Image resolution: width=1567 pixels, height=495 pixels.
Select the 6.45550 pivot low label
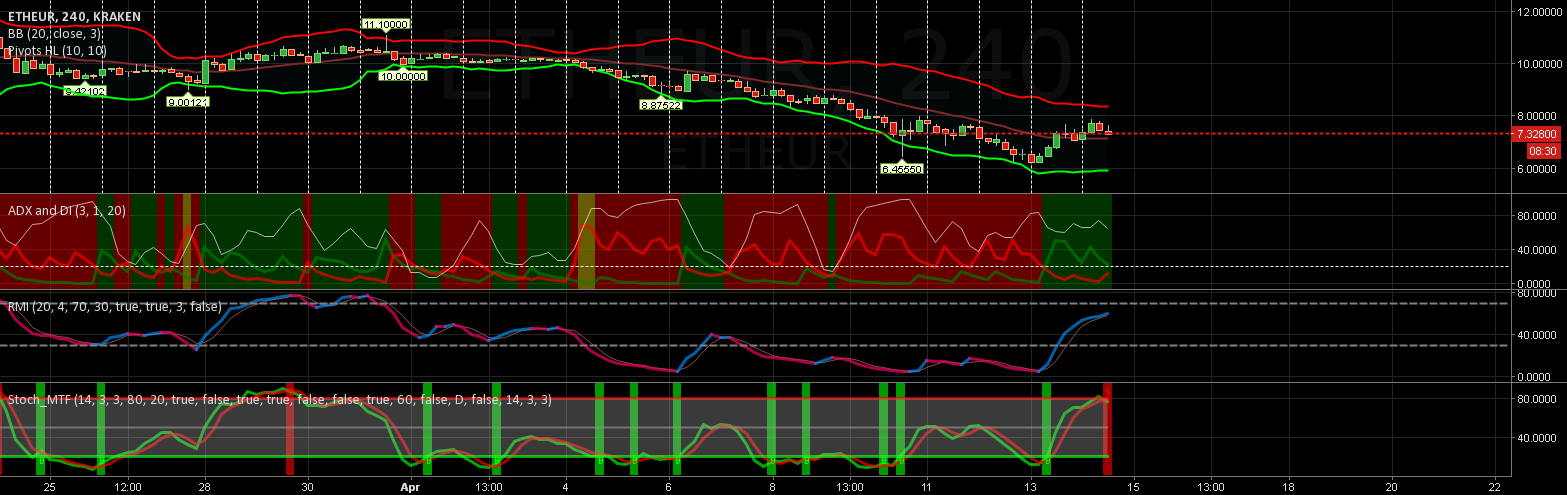(x=901, y=169)
